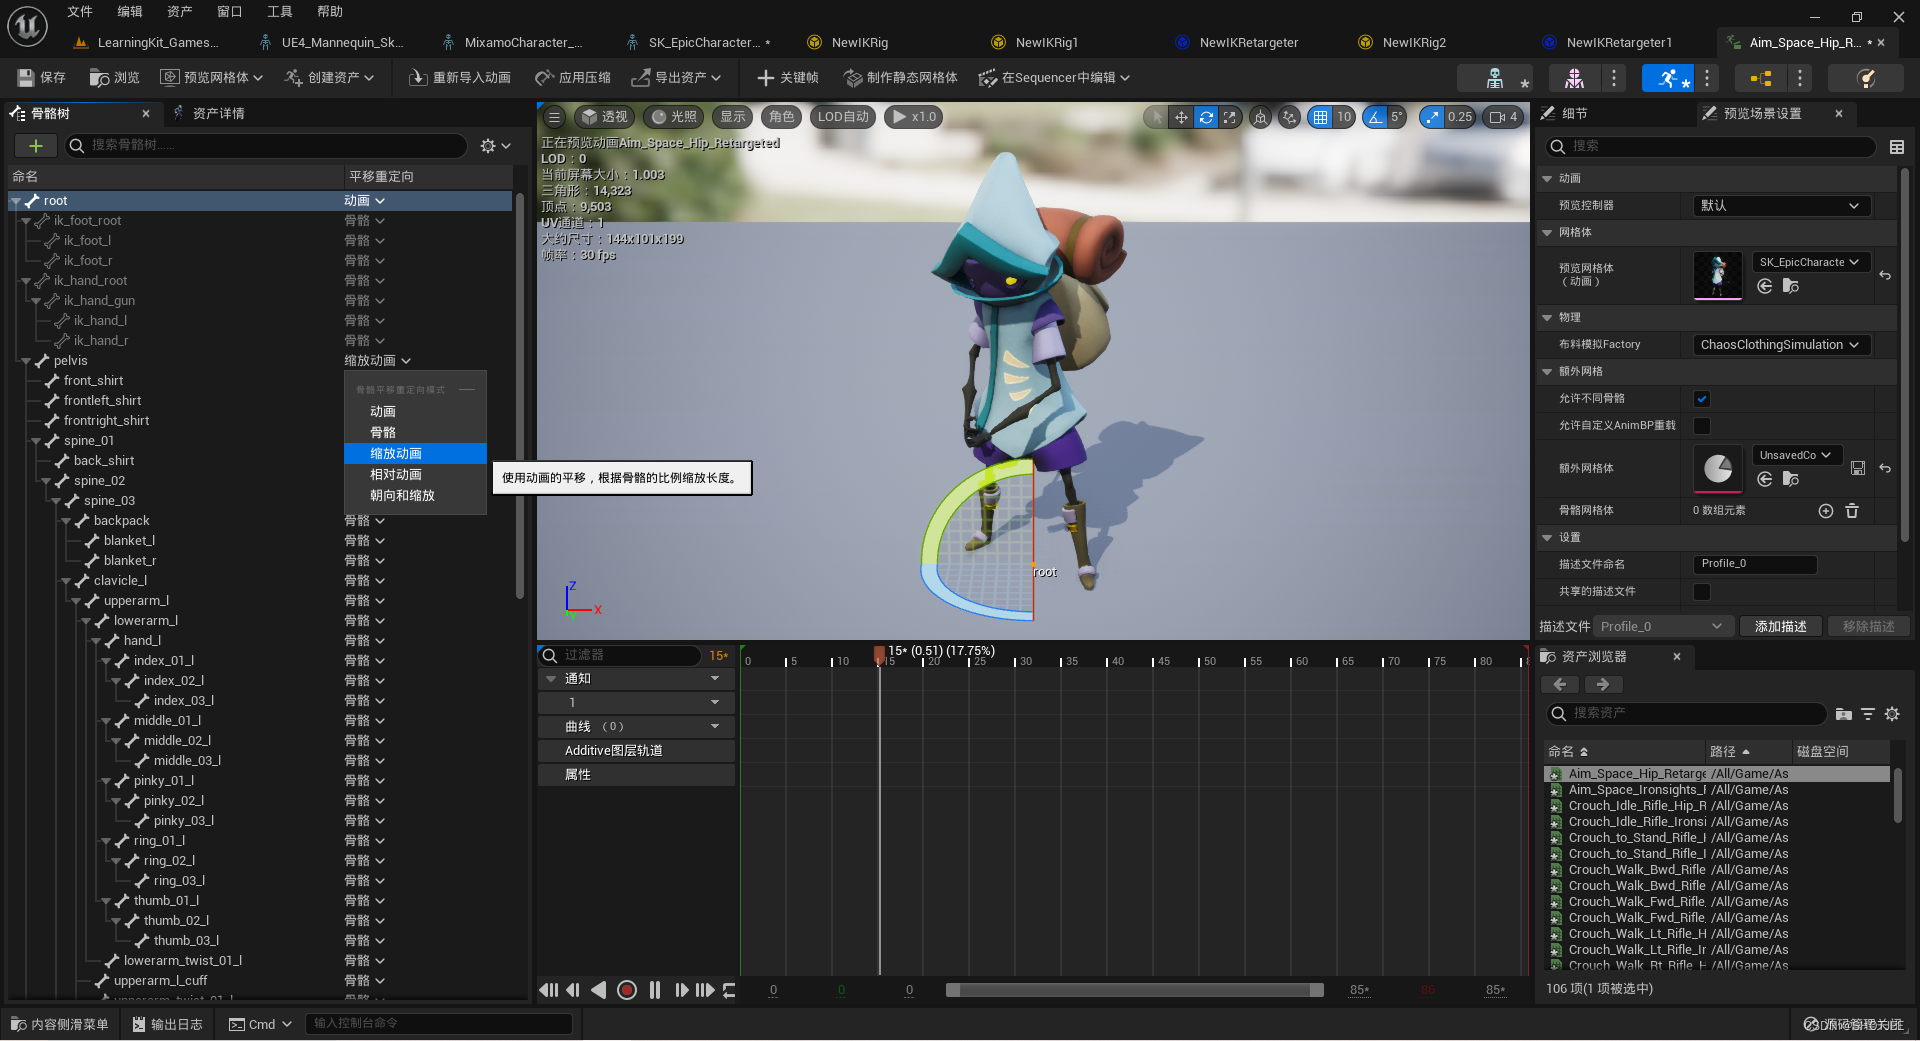This screenshot has height=1041, width=1920.
Task: Switch to the NewIKRetargeter tab
Action: [x=1248, y=43]
